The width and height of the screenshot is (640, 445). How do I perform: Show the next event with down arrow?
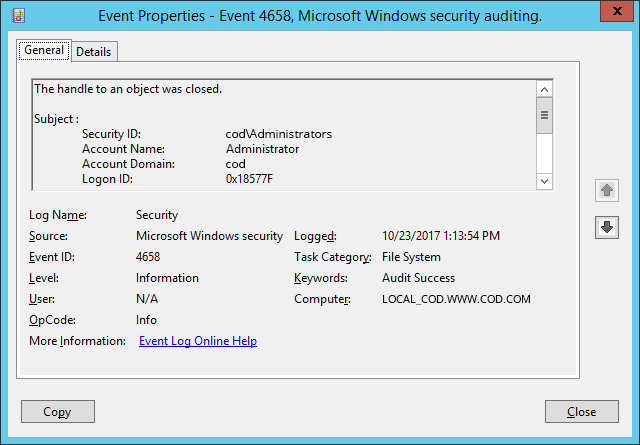pos(607,227)
